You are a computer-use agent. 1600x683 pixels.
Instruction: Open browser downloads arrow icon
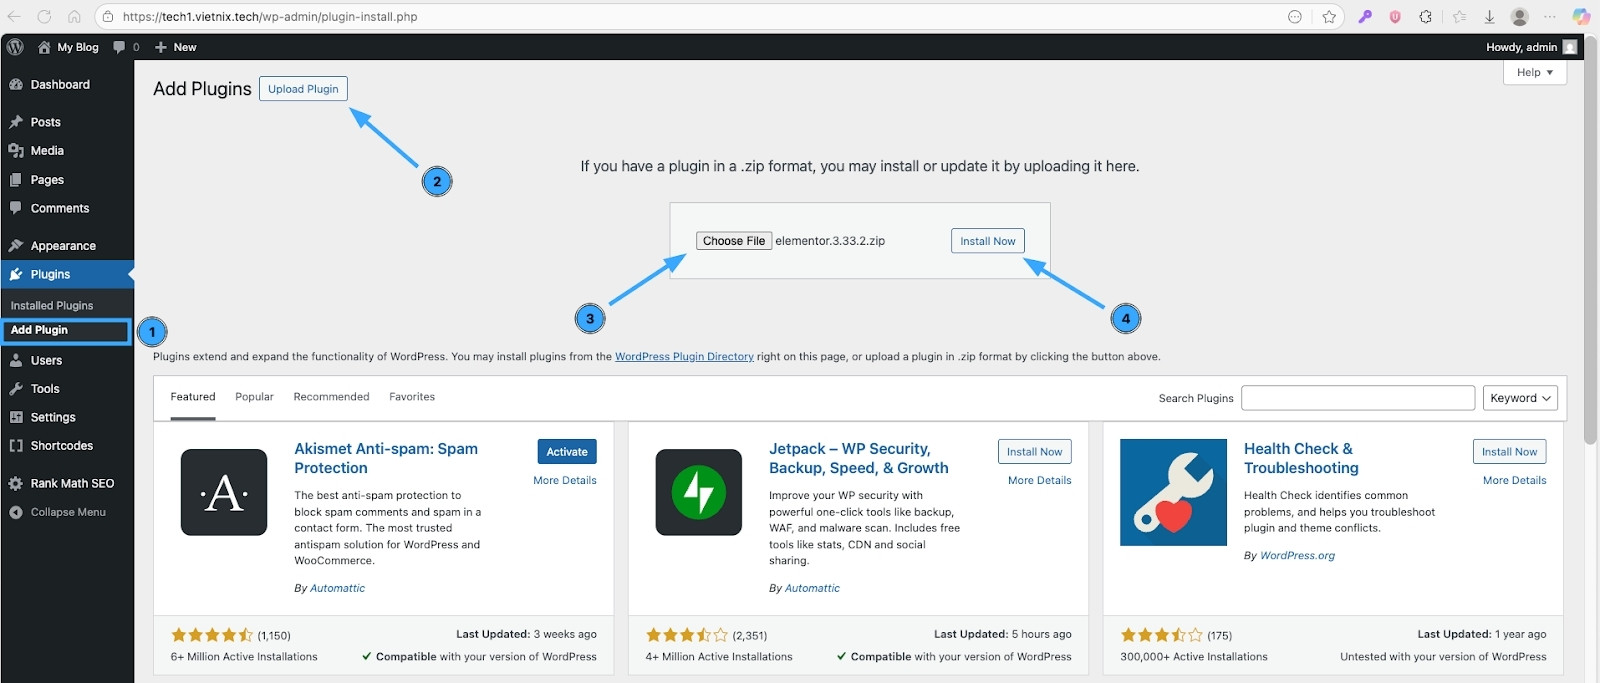tap(1489, 17)
